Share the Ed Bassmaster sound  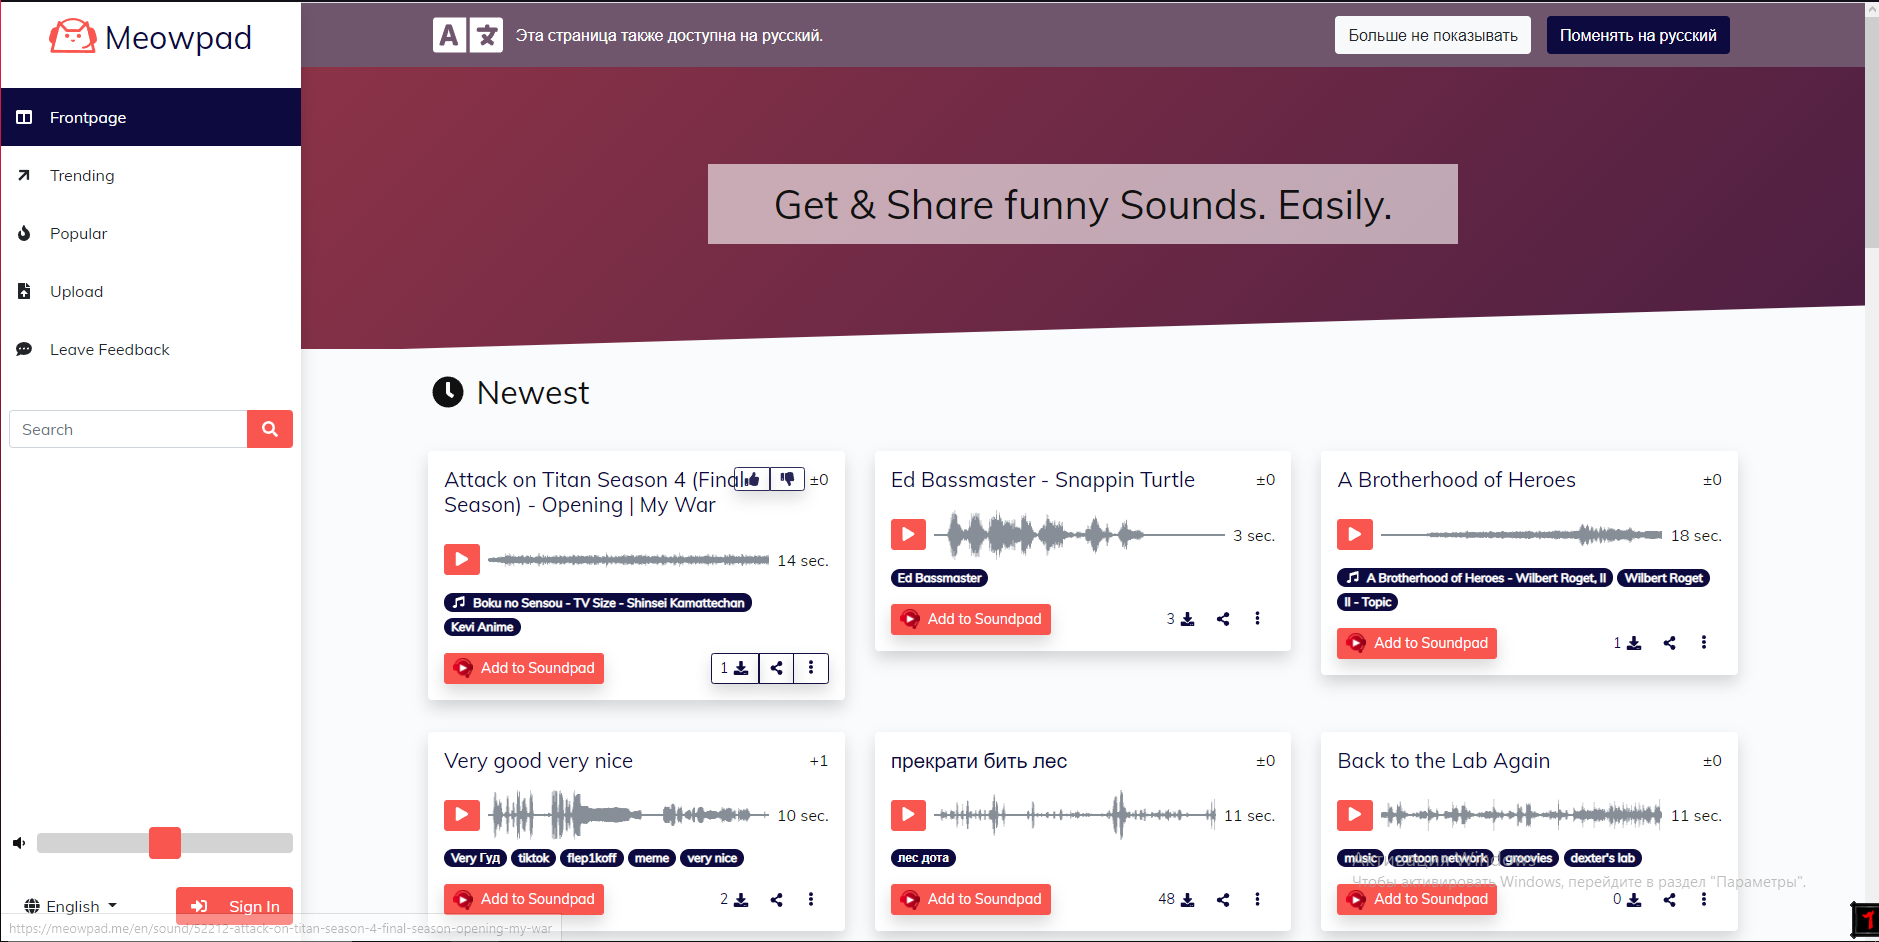point(1223,619)
